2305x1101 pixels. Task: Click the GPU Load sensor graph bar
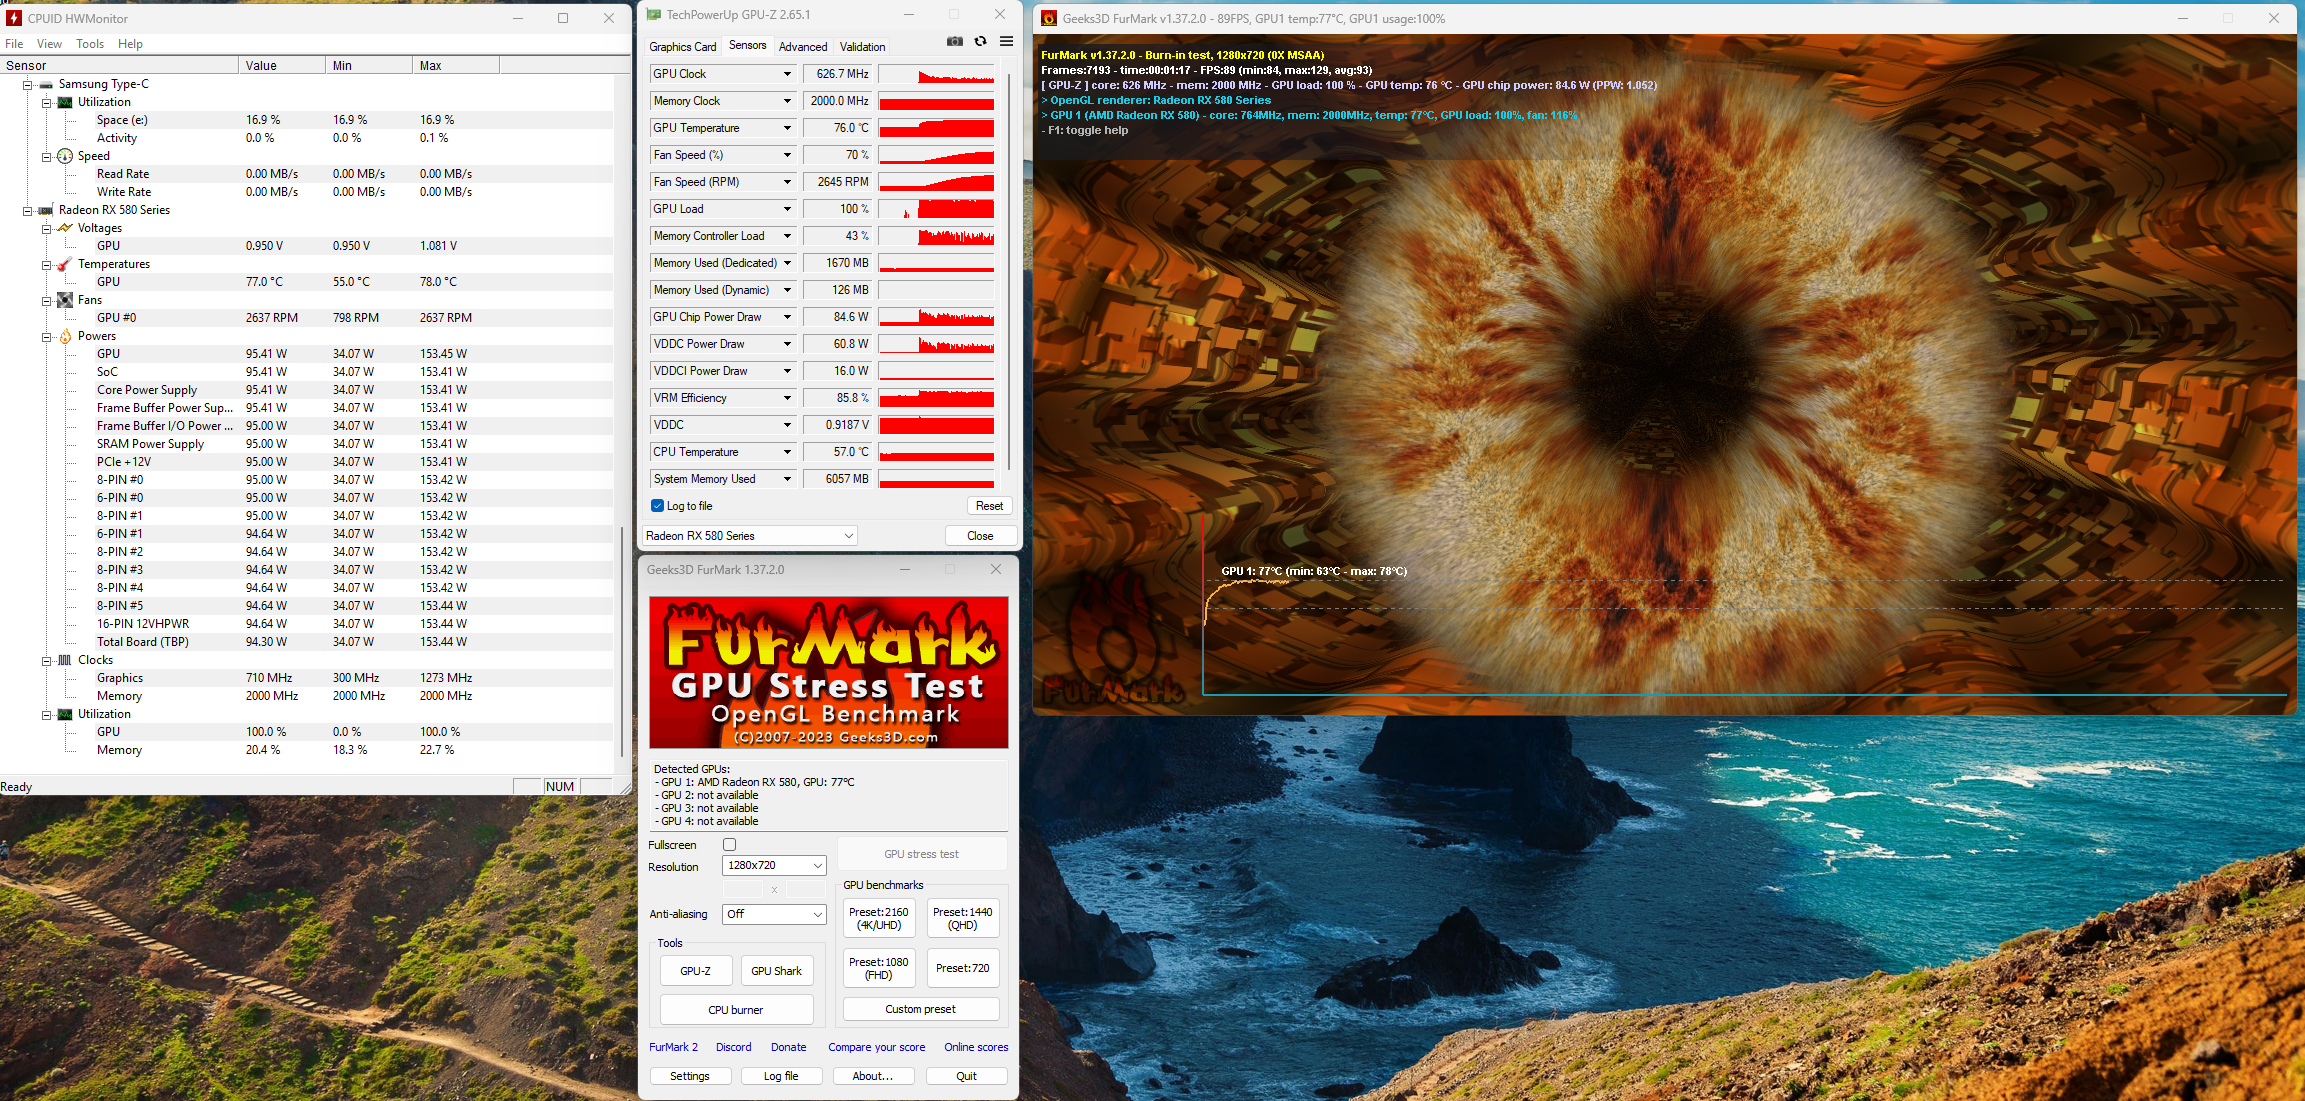(x=936, y=209)
